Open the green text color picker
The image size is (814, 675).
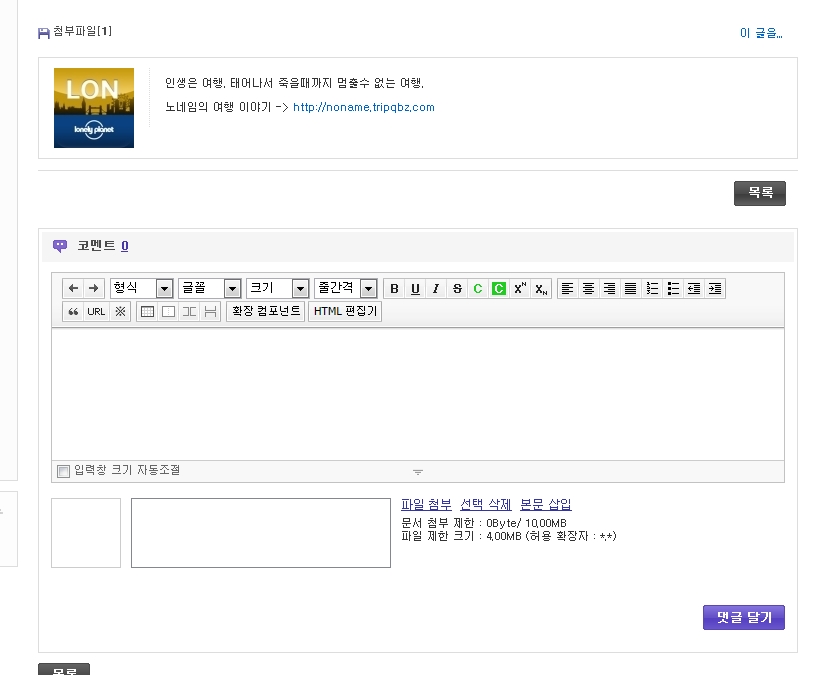click(x=478, y=289)
